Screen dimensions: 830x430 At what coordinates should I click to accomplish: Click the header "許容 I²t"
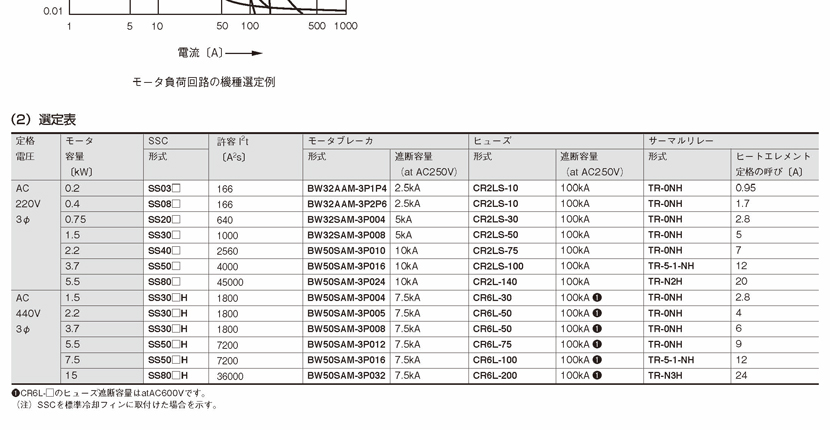[232, 141]
